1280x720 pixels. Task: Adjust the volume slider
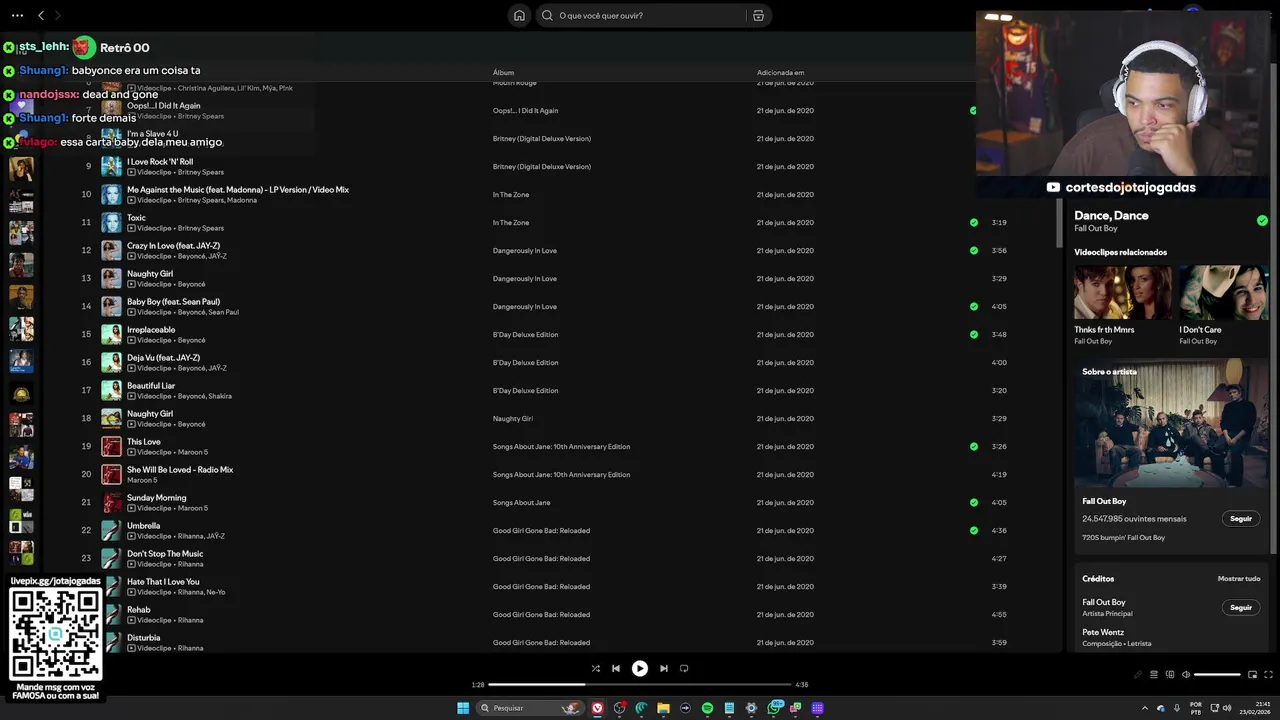[1217, 674]
